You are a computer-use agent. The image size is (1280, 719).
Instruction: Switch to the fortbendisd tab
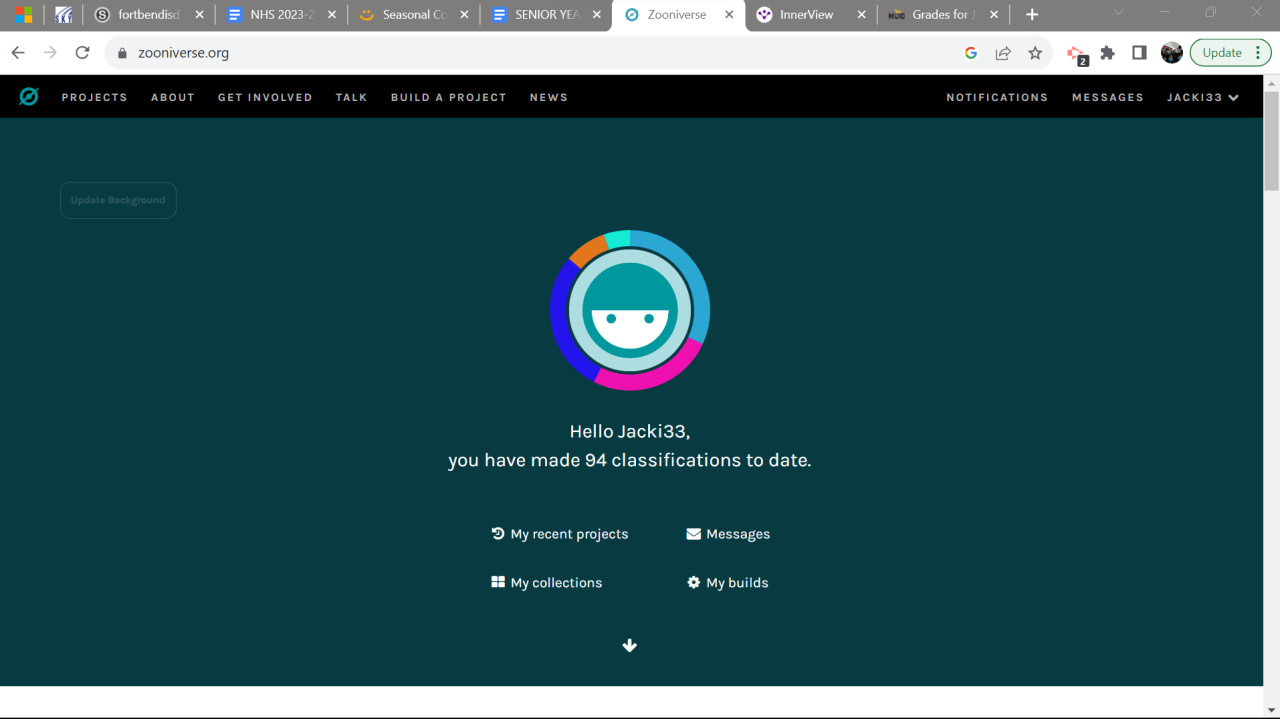[x=148, y=15]
